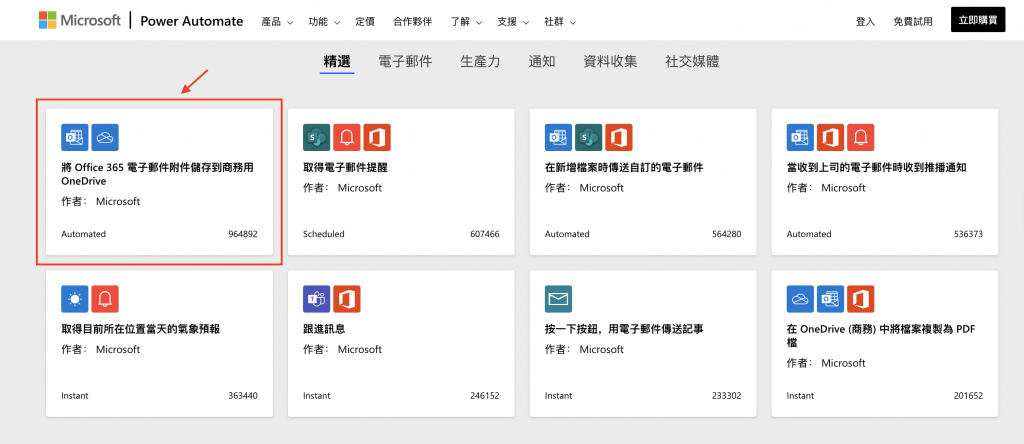1024x444 pixels.
Task: Click Office icon on PDF conversion card
Action: 860,298
